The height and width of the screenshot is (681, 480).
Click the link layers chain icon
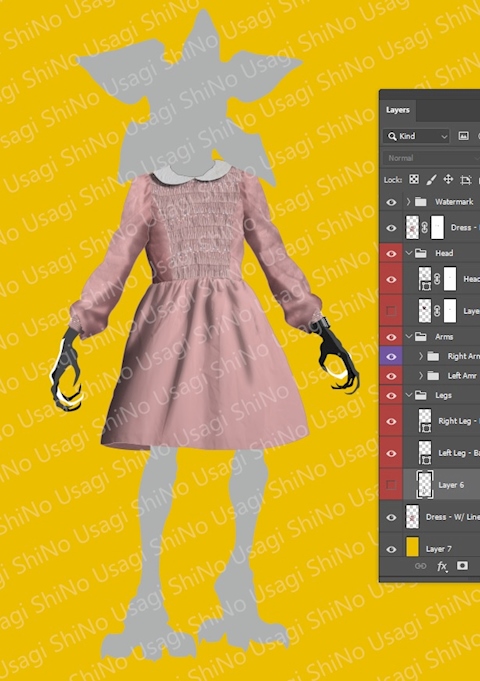tap(420, 566)
